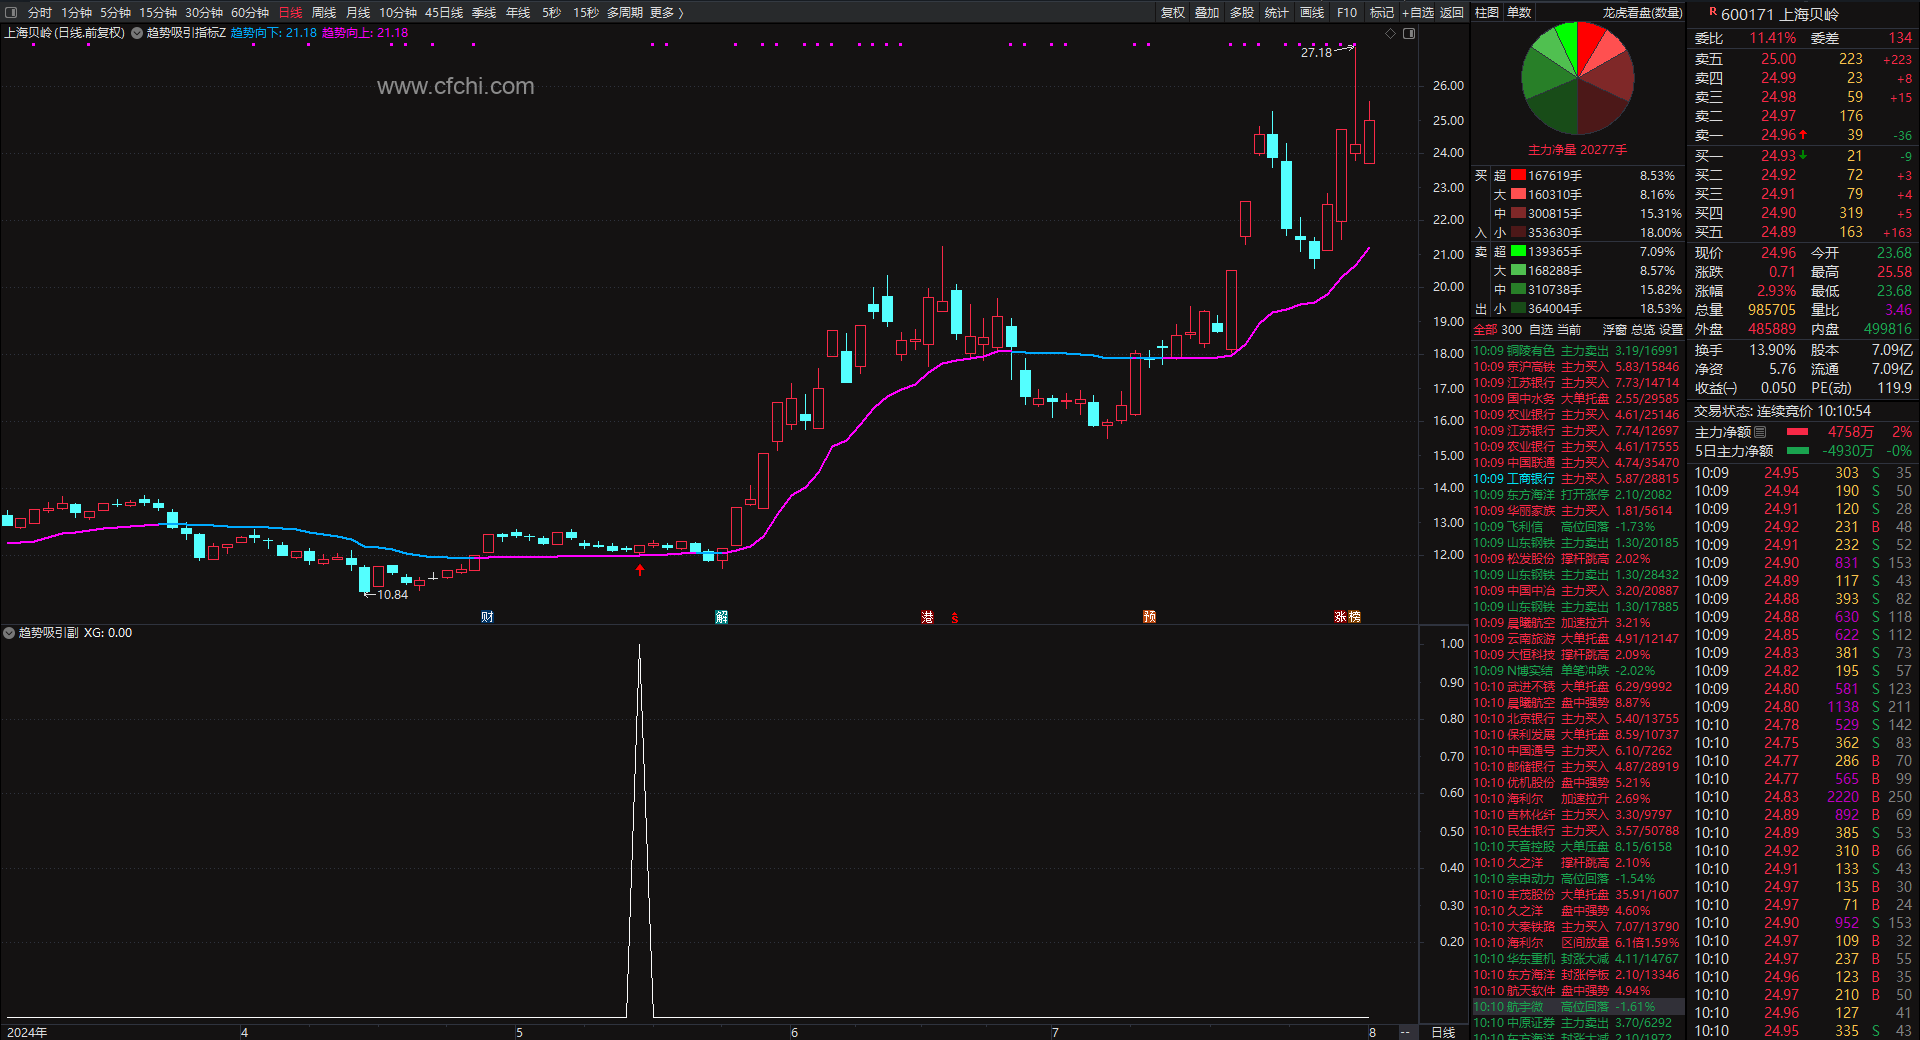Switch to 月线 monthly chart

358,13
